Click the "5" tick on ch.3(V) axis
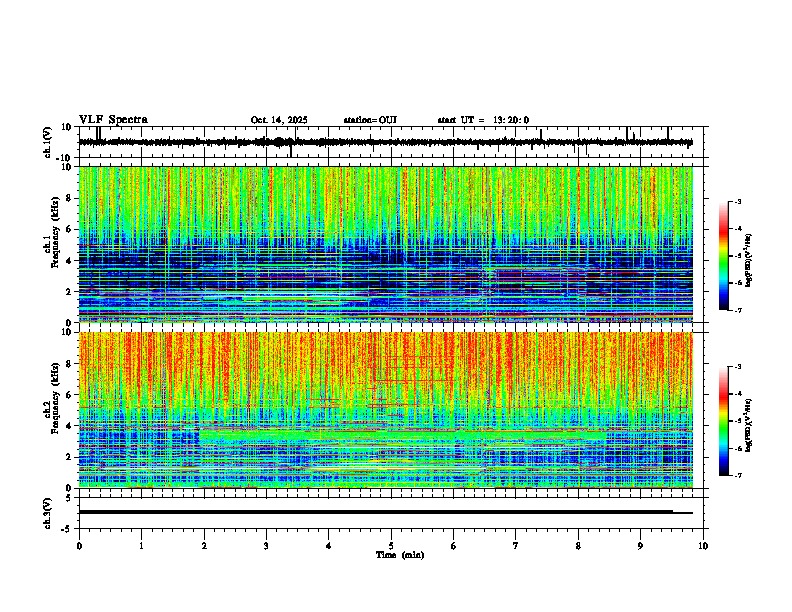Image resolution: width=792 pixels, height=612 pixels. 70,498
